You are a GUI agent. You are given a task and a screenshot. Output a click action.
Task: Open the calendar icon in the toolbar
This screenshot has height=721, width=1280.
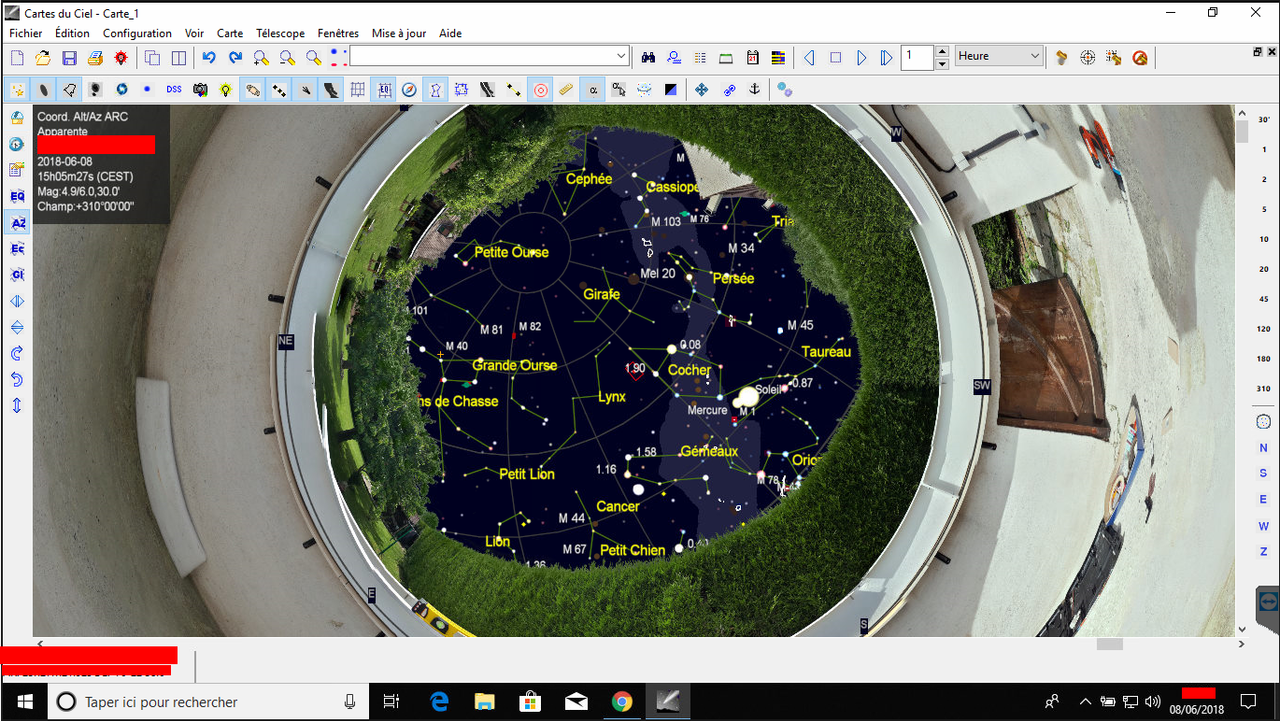752,58
